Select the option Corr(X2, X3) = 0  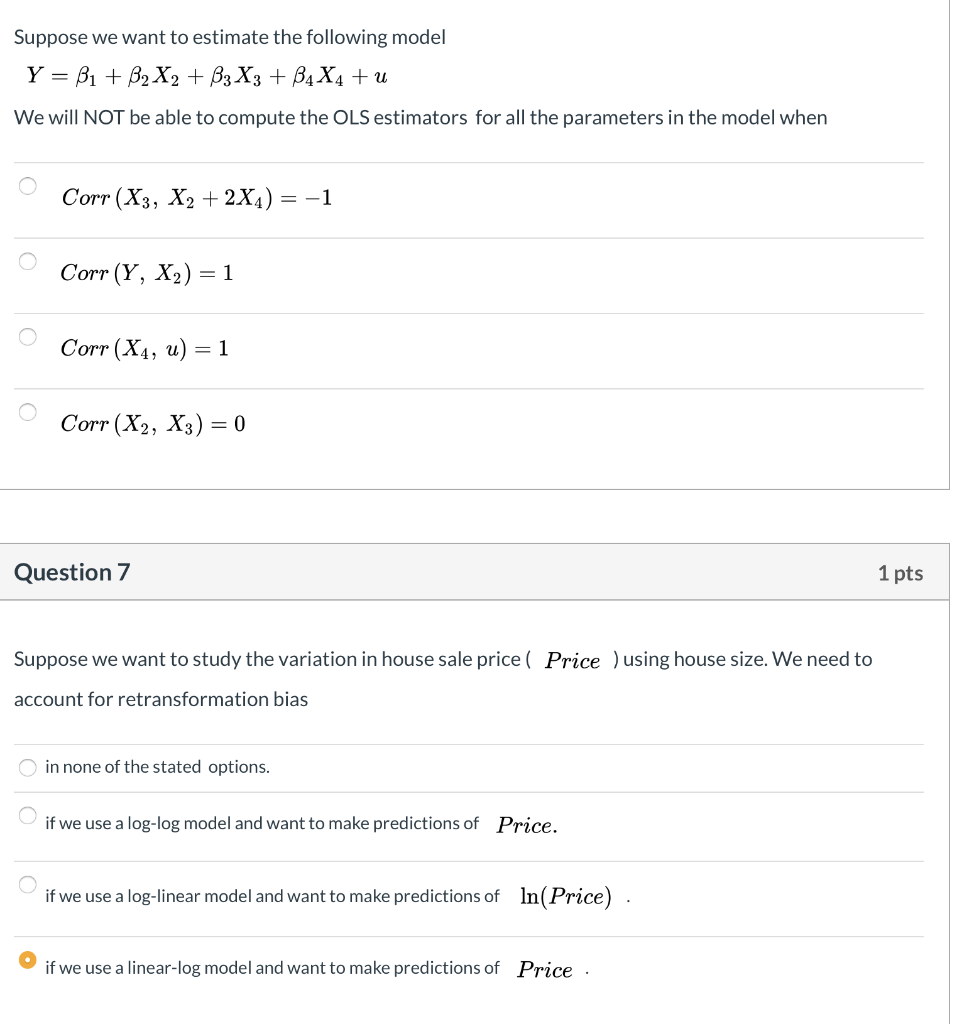coord(27,411)
